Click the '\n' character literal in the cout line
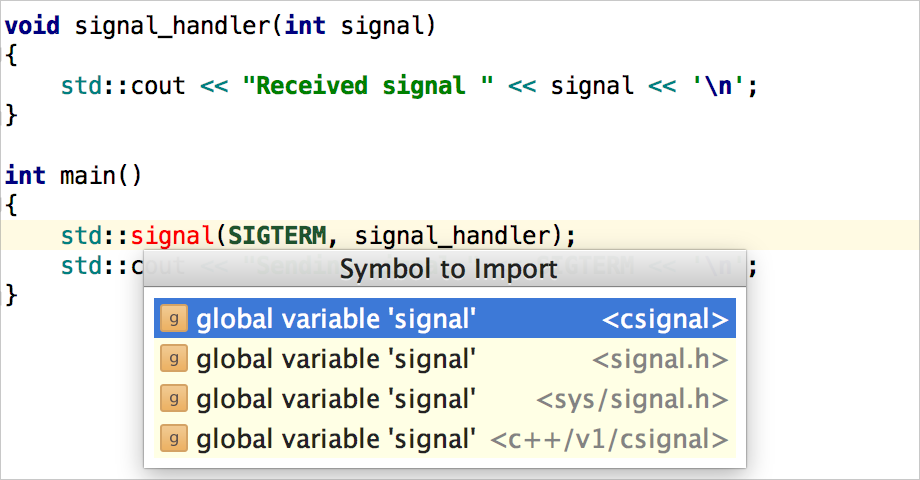The height and width of the screenshot is (480, 920). pyautogui.click(x=718, y=86)
